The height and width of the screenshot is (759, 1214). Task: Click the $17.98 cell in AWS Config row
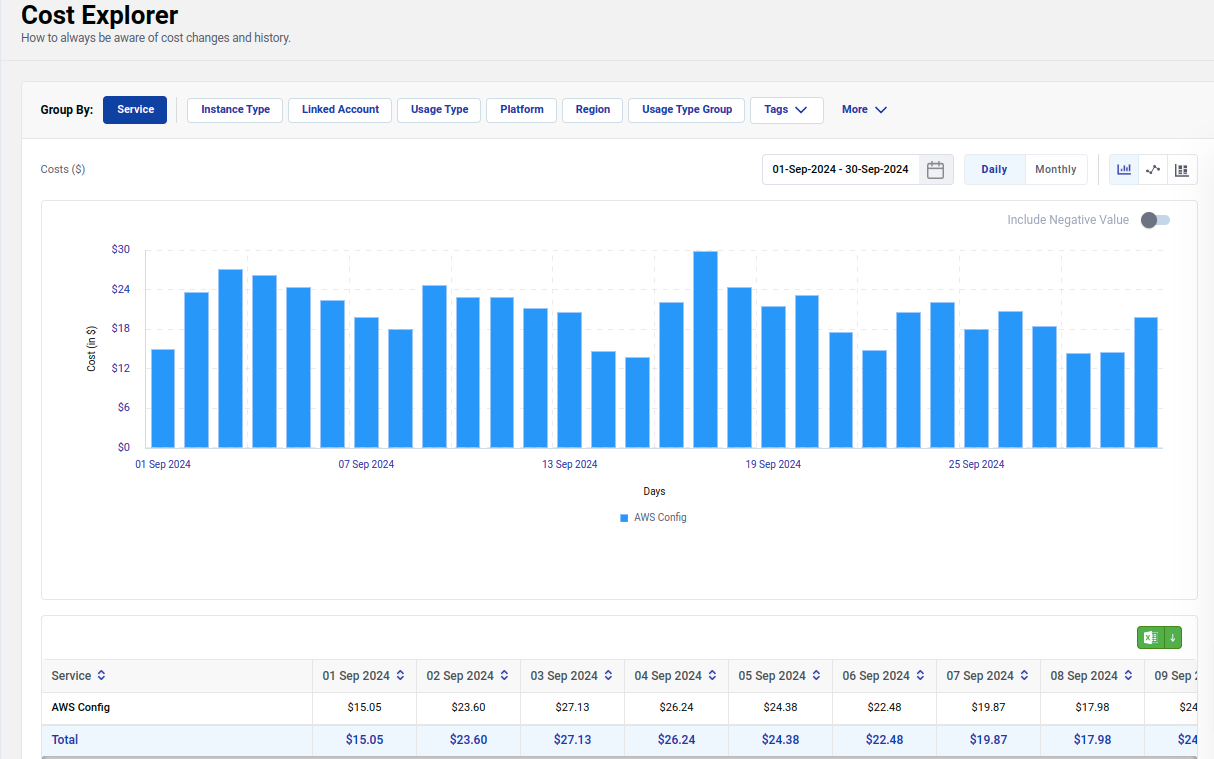click(1092, 708)
